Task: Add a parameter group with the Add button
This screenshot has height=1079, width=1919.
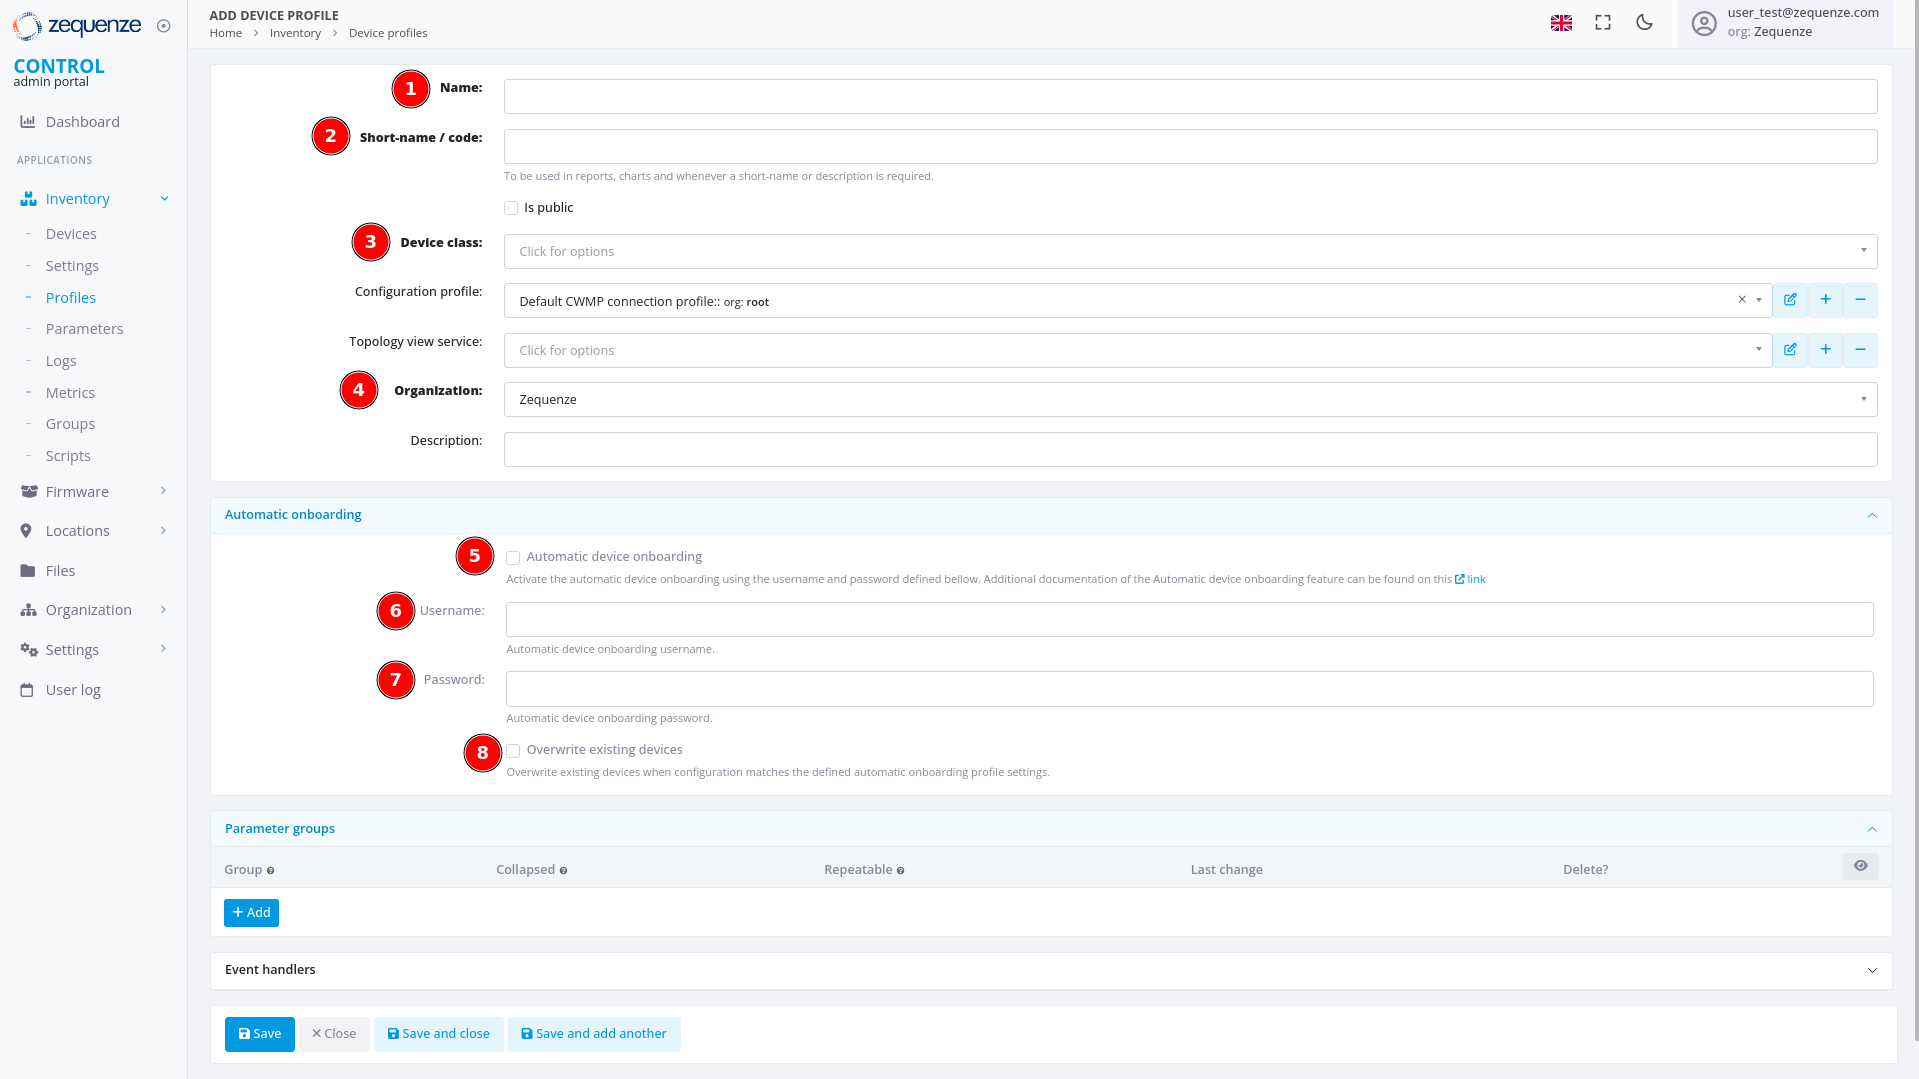Action: coord(251,913)
